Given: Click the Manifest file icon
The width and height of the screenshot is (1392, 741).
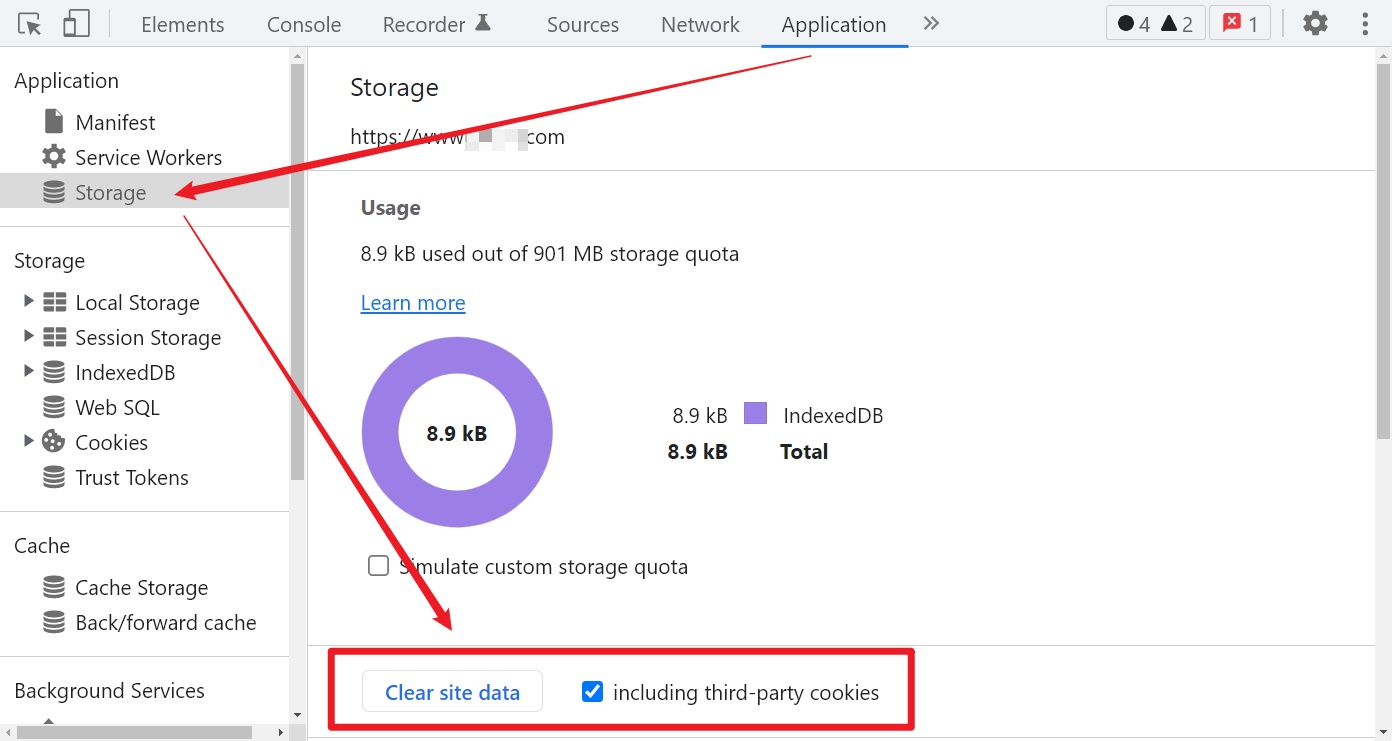Looking at the screenshot, I should tap(54, 122).
